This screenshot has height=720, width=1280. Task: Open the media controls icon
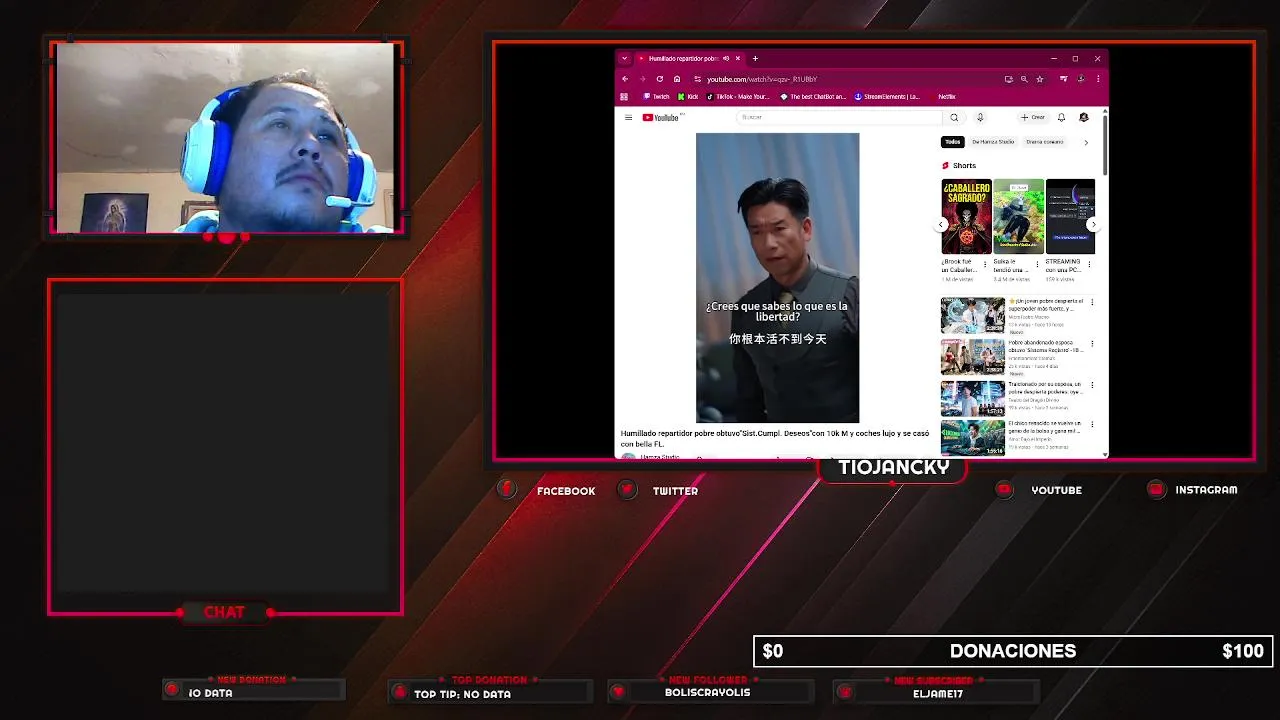tap(1064, 79)
